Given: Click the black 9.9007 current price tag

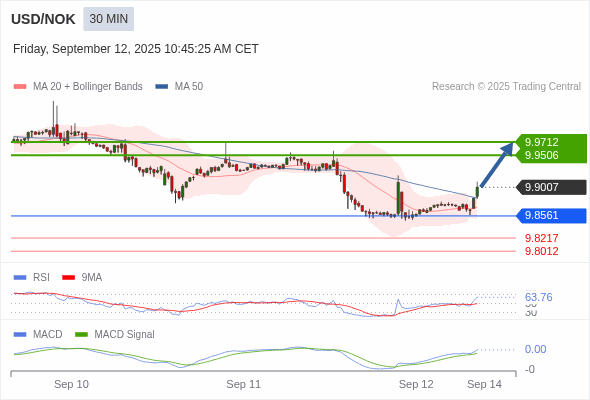Looking at the screenshot, I should coord(551,187).
